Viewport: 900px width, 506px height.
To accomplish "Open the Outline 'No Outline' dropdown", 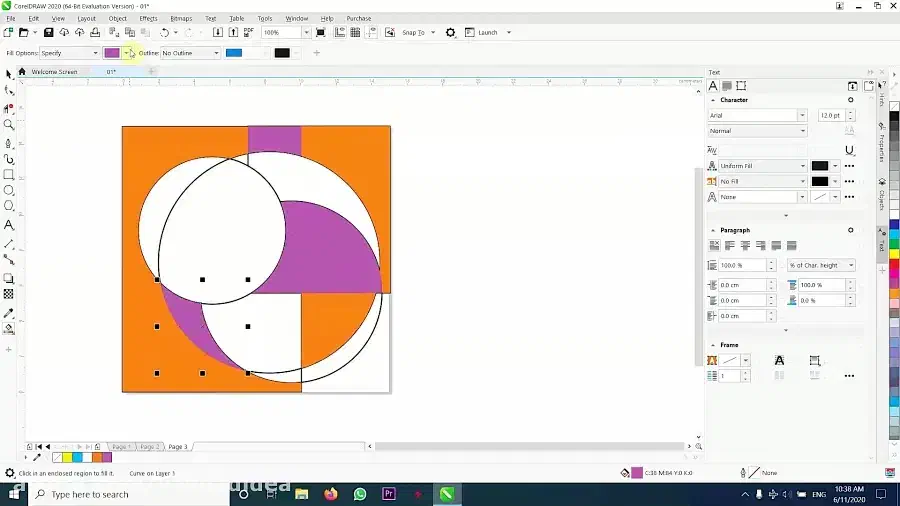I will 217,53.
